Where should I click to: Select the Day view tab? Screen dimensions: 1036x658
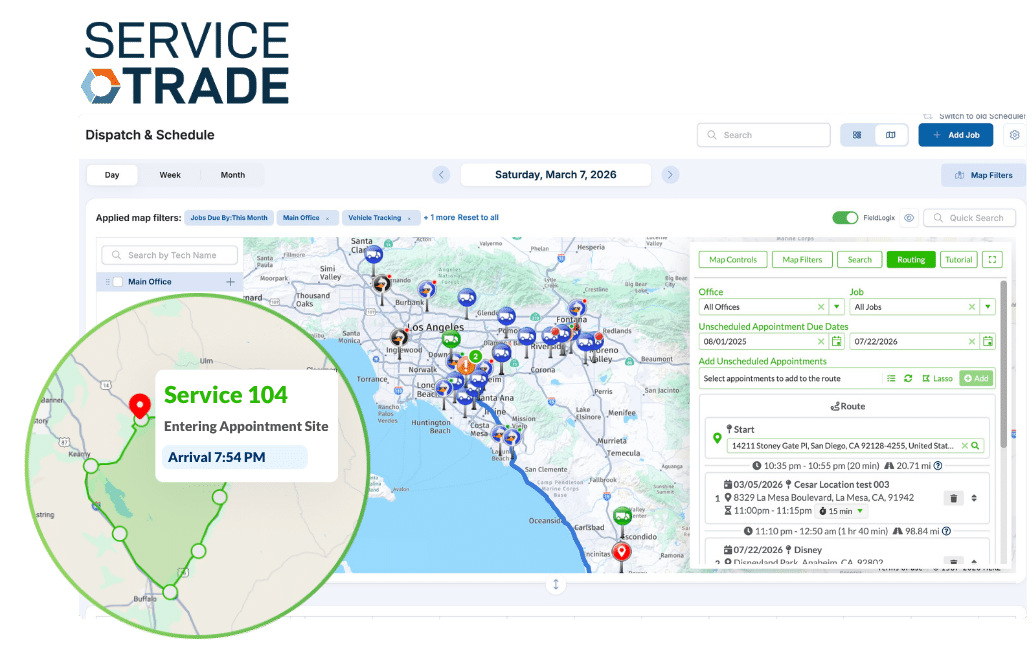point(112,175)
